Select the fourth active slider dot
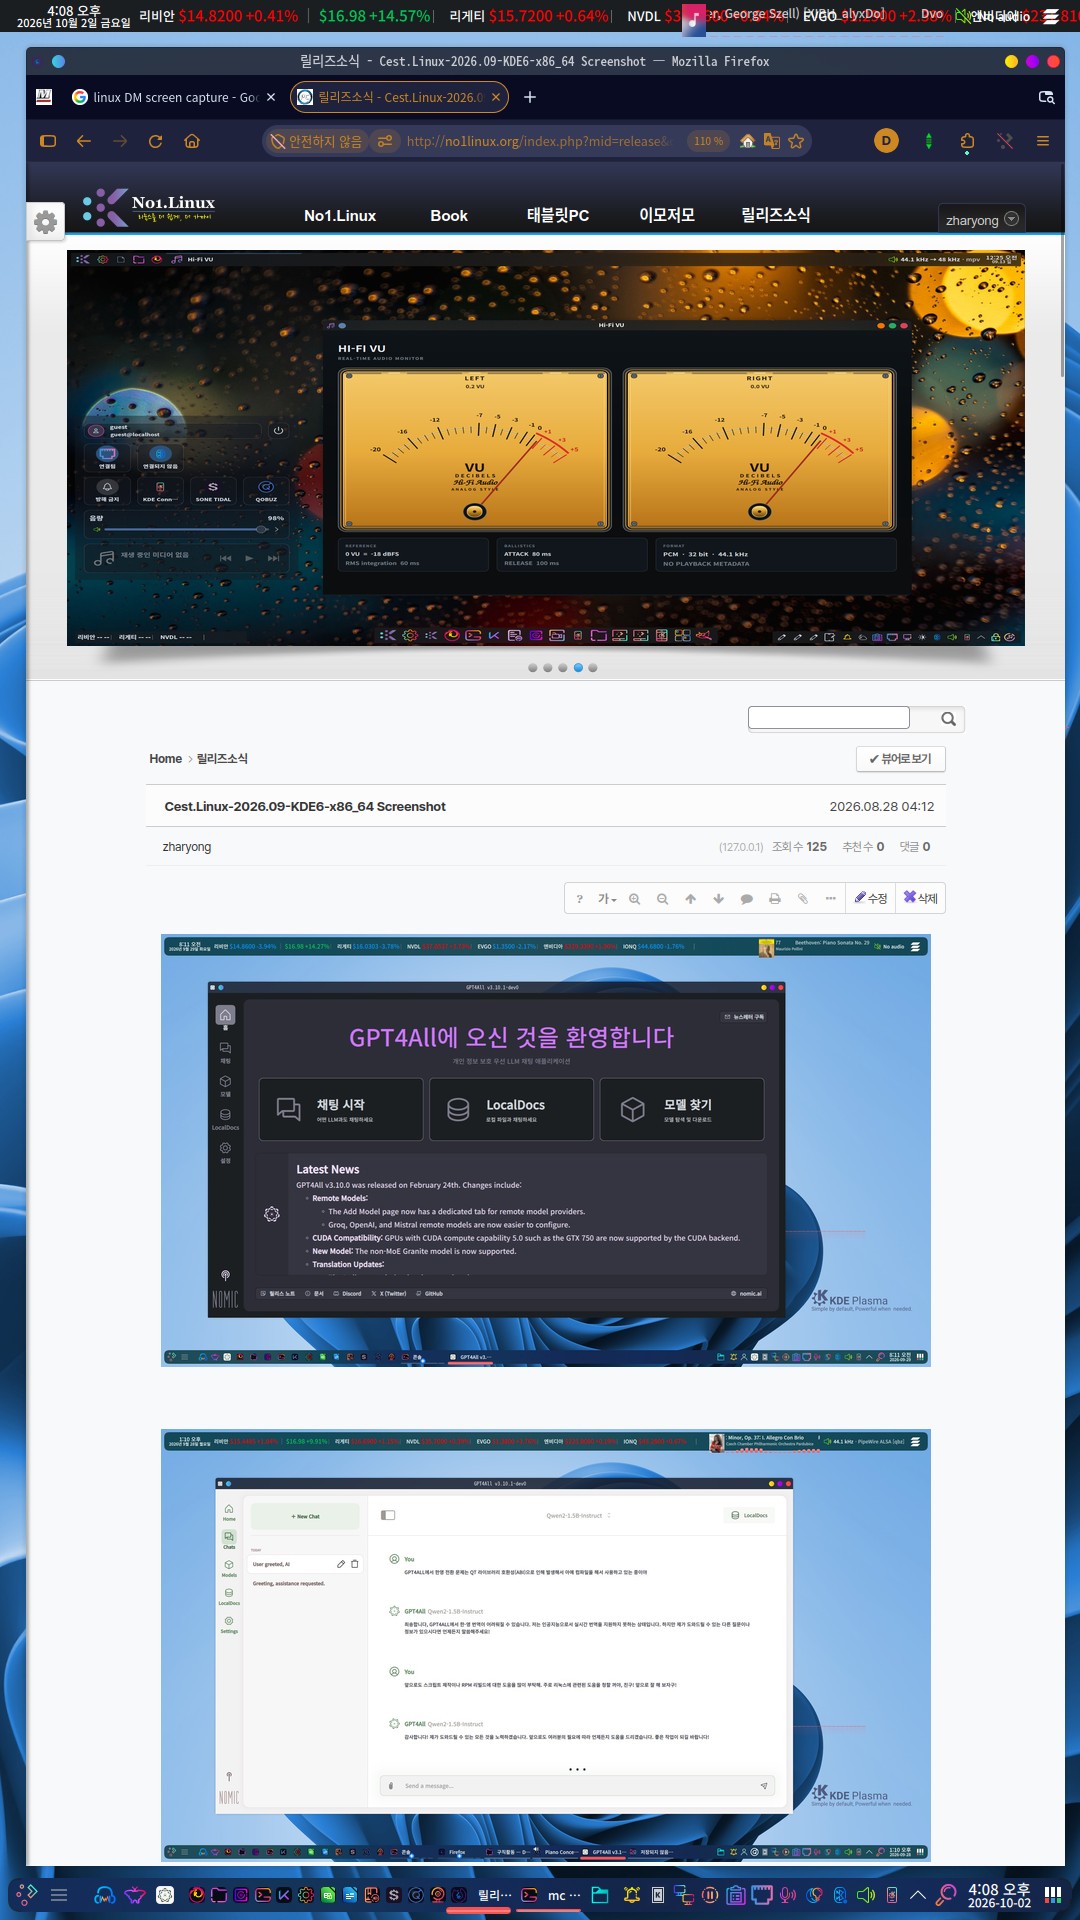Viewport: 1080px width, 1920px height. pos(578,667)
